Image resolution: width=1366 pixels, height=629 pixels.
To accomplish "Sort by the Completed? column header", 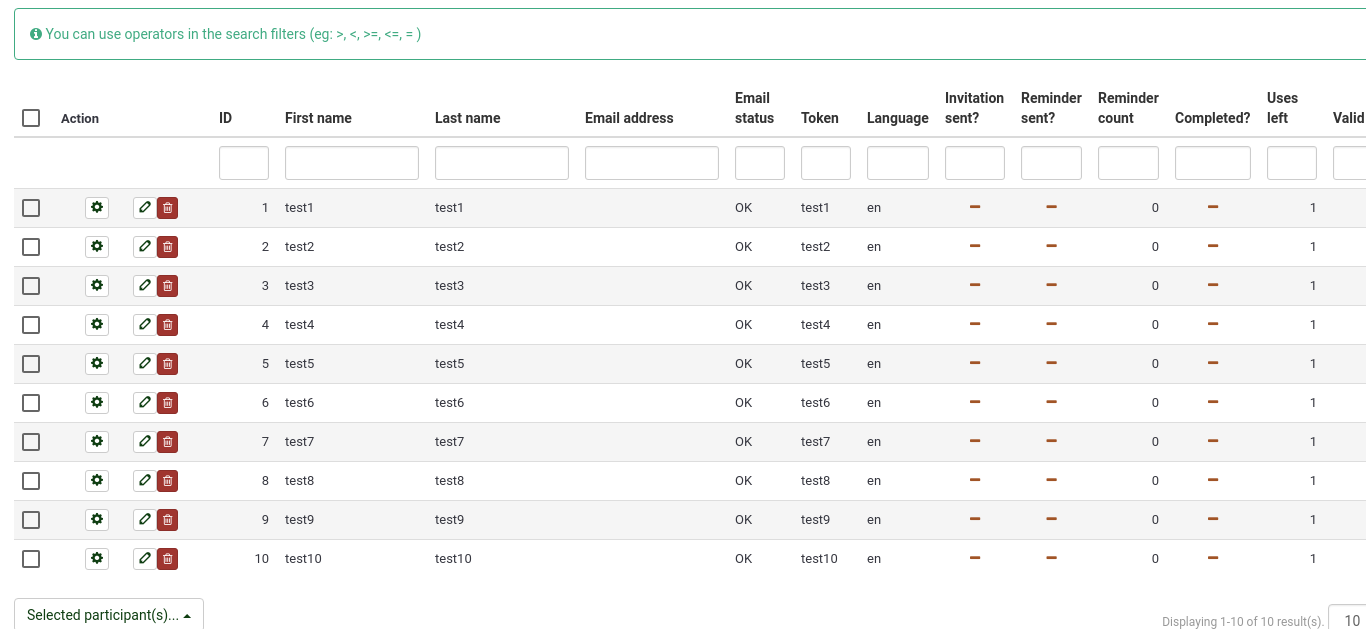I will click(x=1212, y=118).
